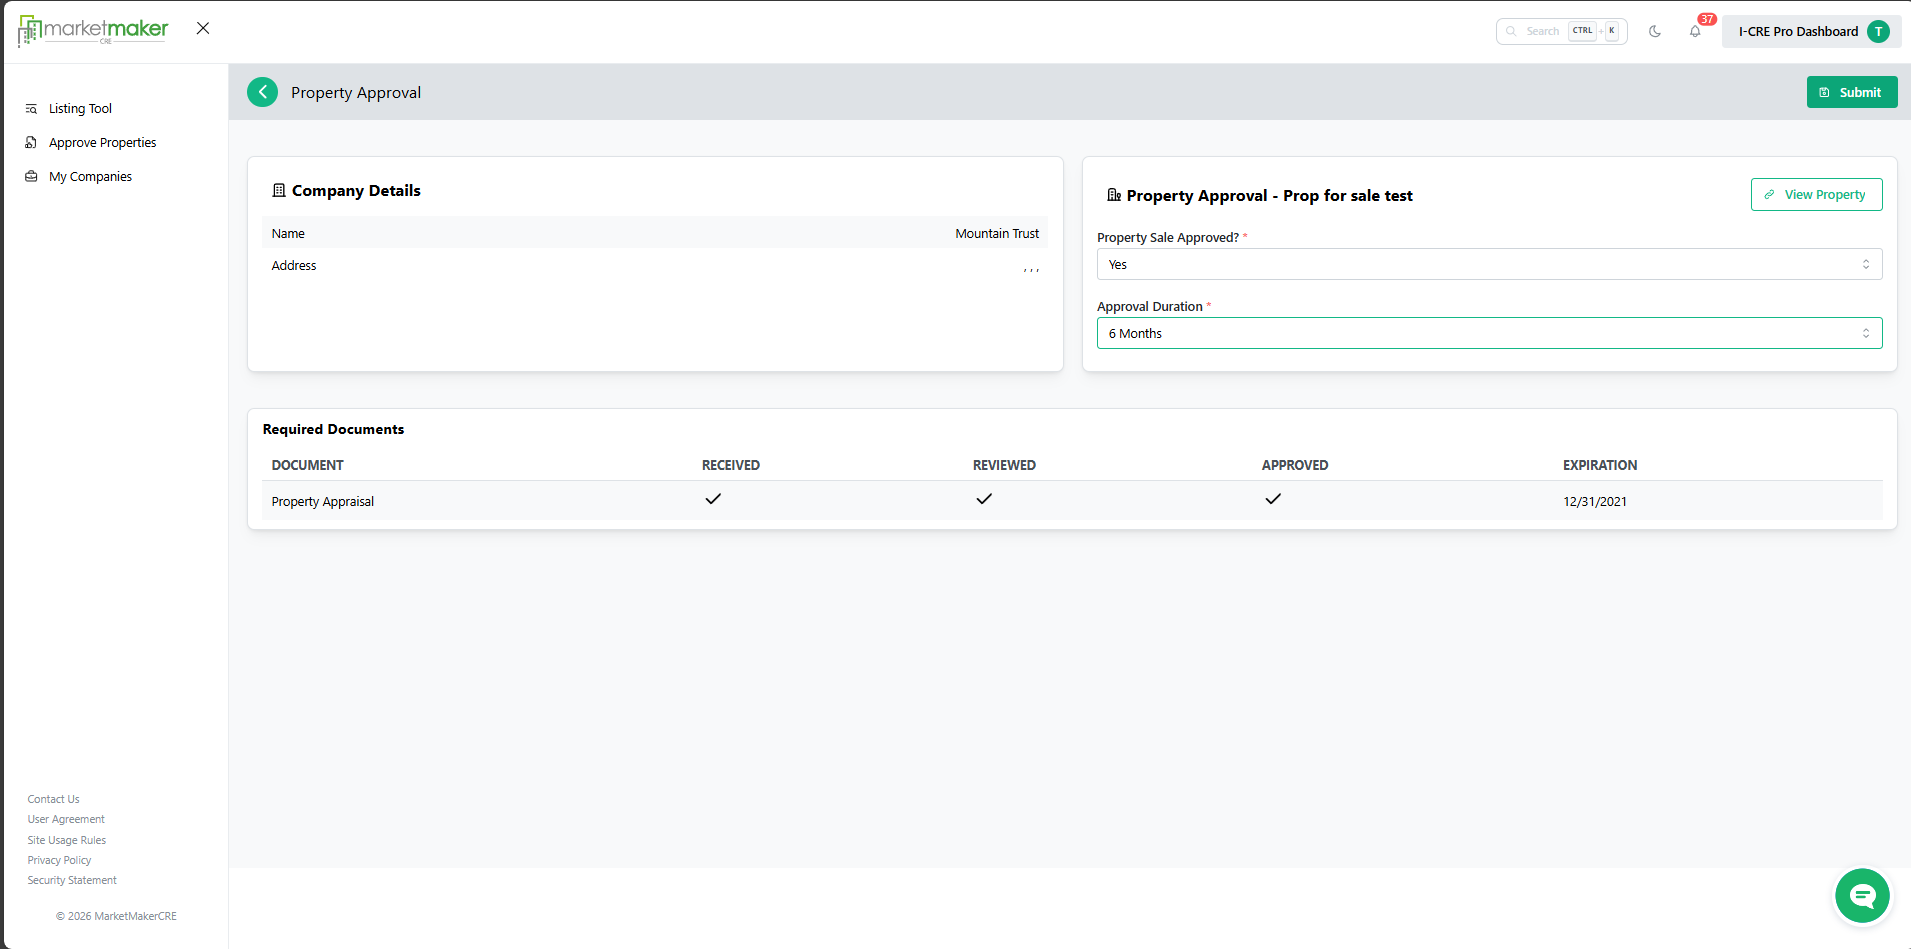Viewport: 1911px width, 949px height.
Task: Go to Approve Properties
Action: (x=102, y=142)
